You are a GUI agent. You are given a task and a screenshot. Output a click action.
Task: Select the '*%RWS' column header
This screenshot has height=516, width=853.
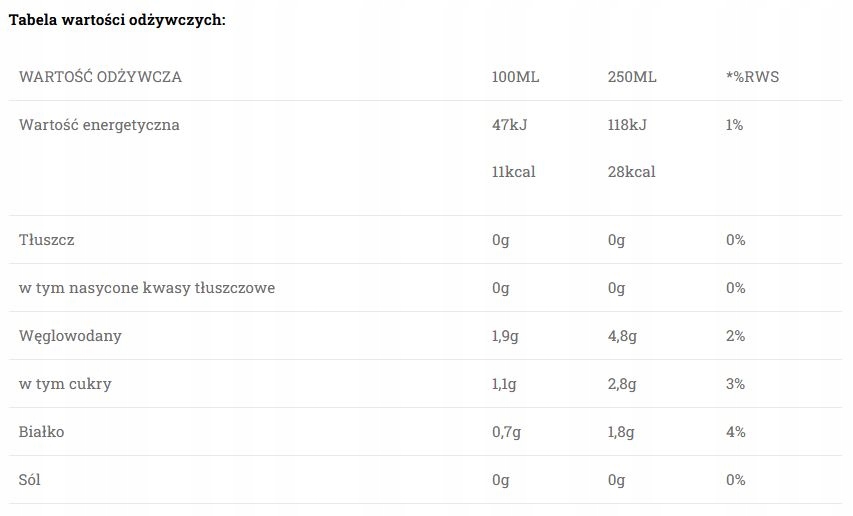pos(752,77)
